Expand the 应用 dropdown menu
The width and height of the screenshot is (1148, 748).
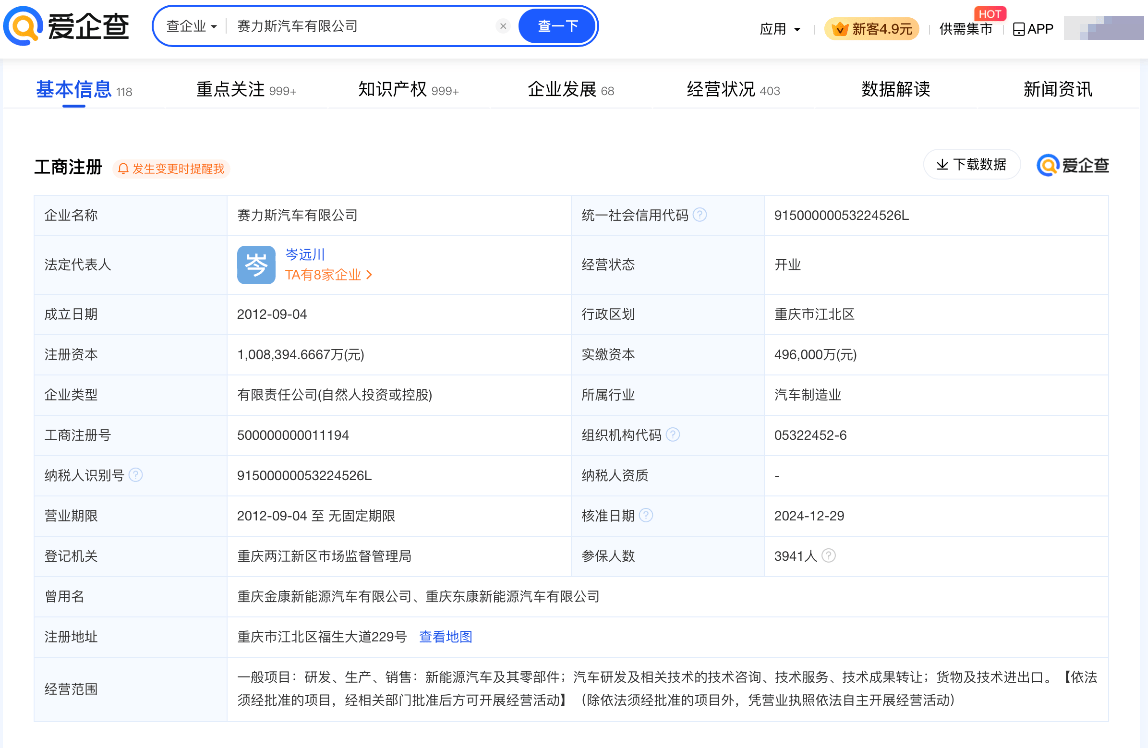780,29
